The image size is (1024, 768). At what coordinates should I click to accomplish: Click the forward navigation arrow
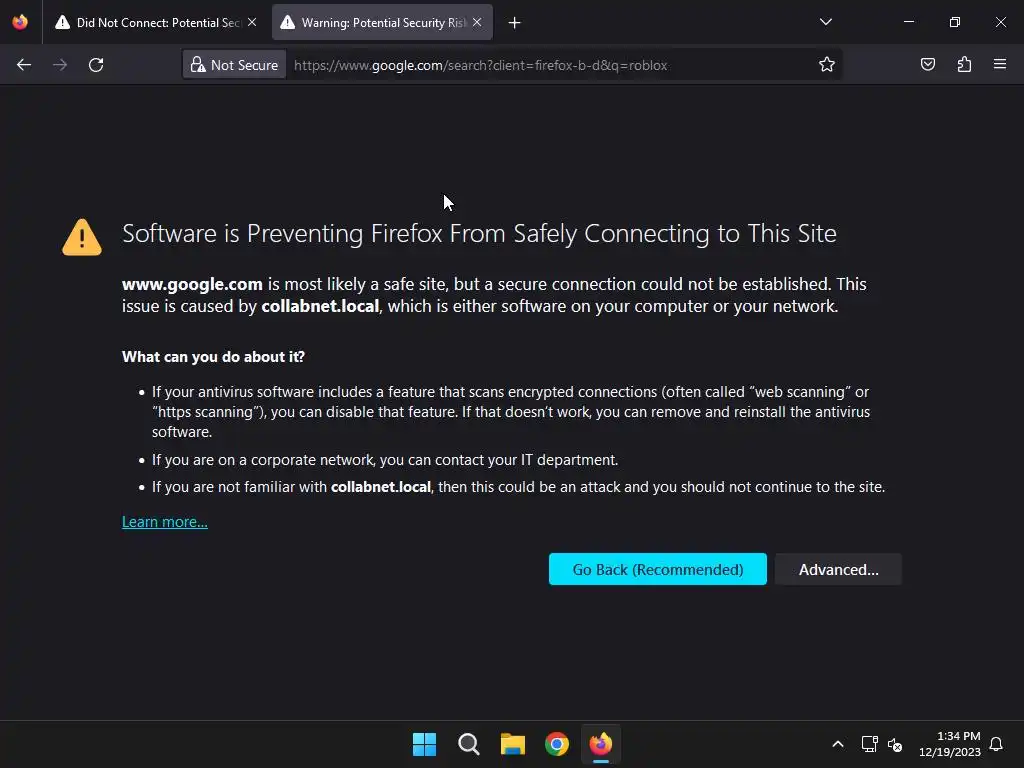click(x=60, y=65)
